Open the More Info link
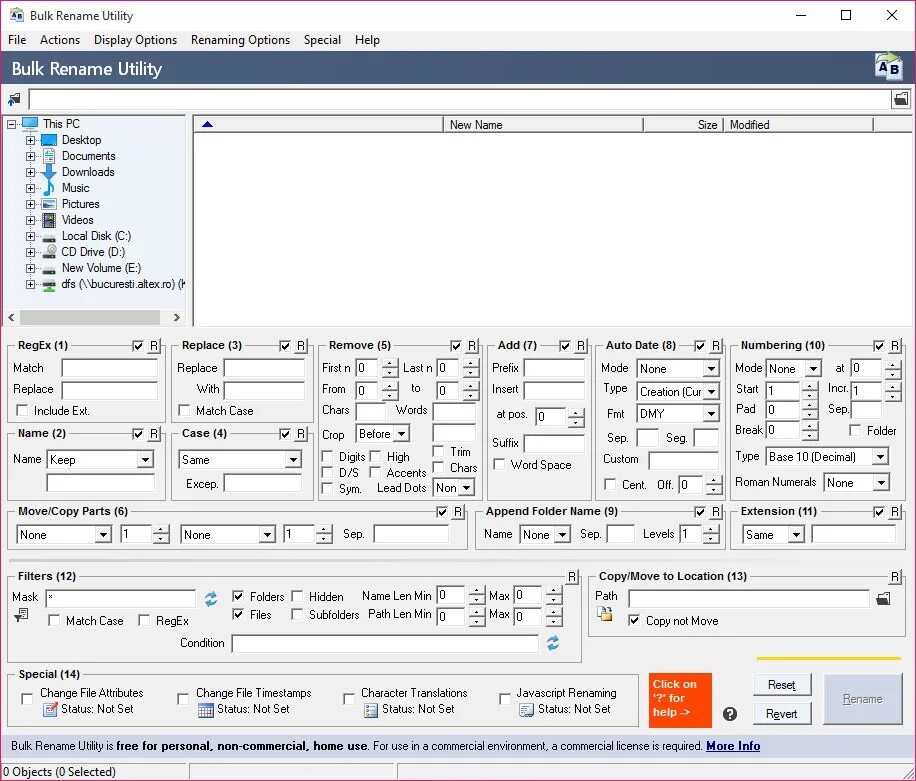Image resolution: width=916 pixels, height=781 pixels. [x=733, y=746]
